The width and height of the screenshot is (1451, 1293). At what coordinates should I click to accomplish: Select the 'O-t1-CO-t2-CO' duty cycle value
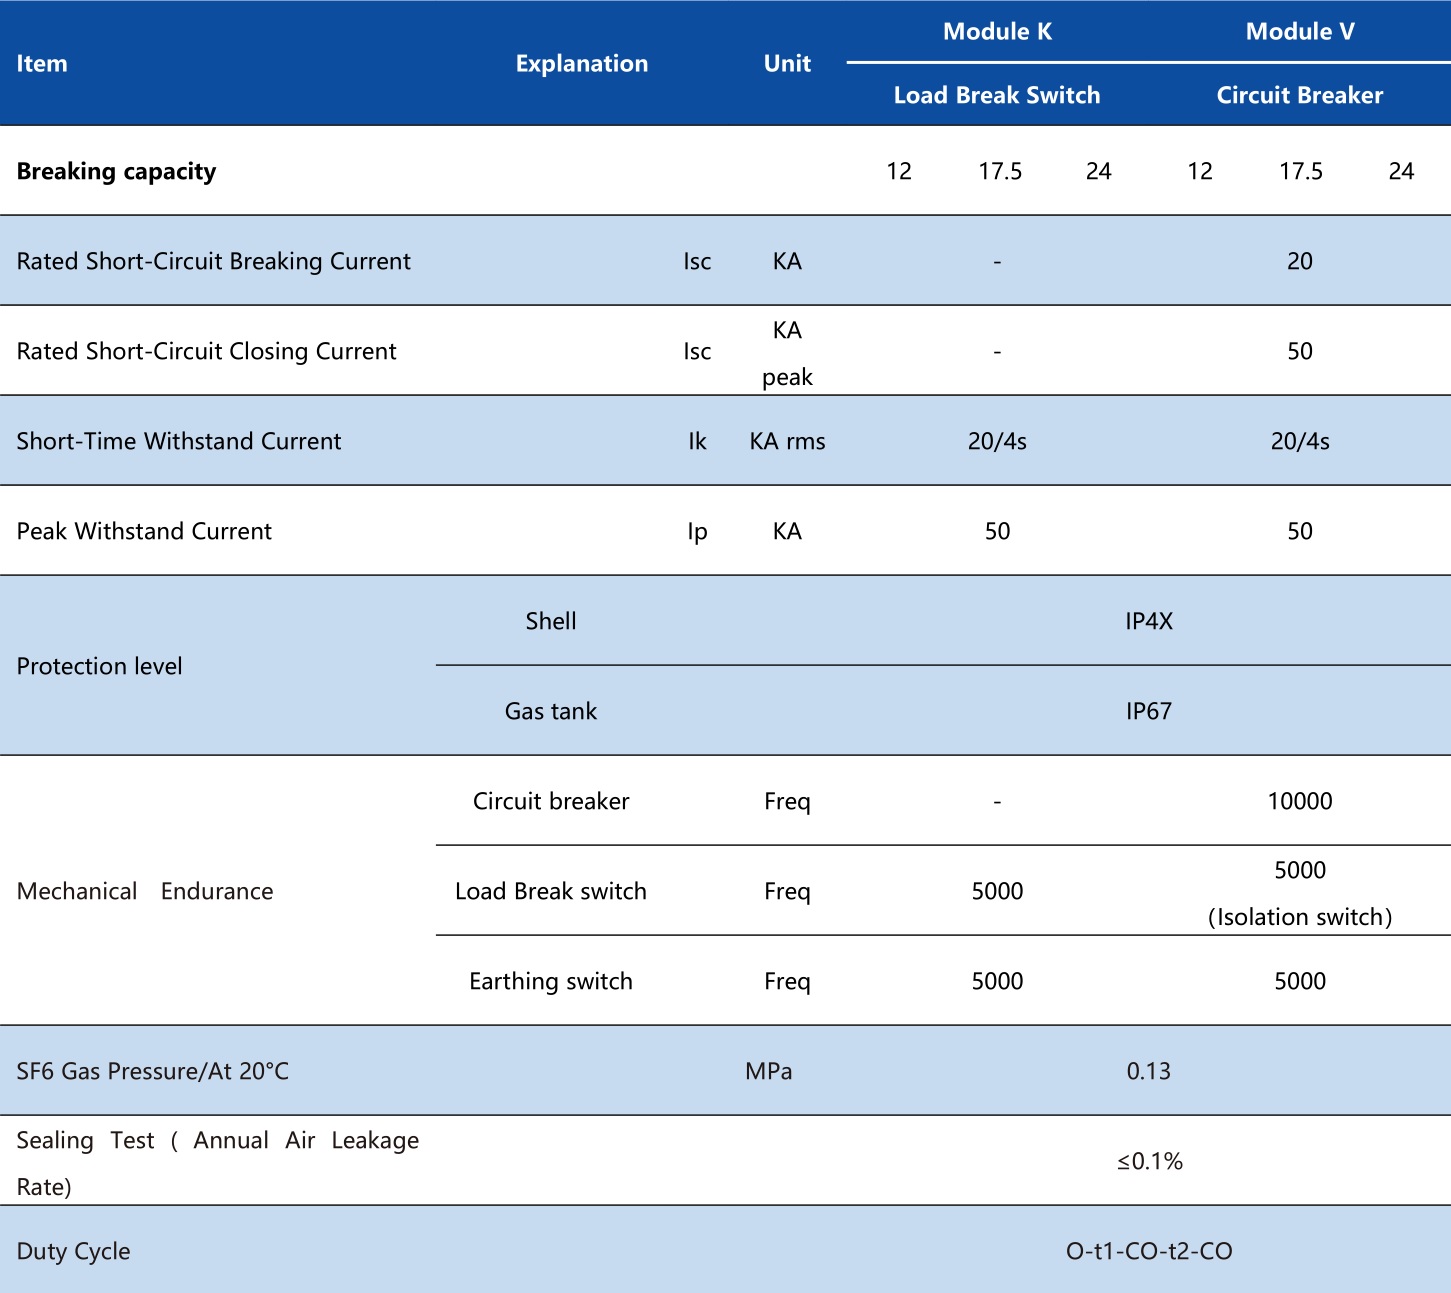1149,1251
